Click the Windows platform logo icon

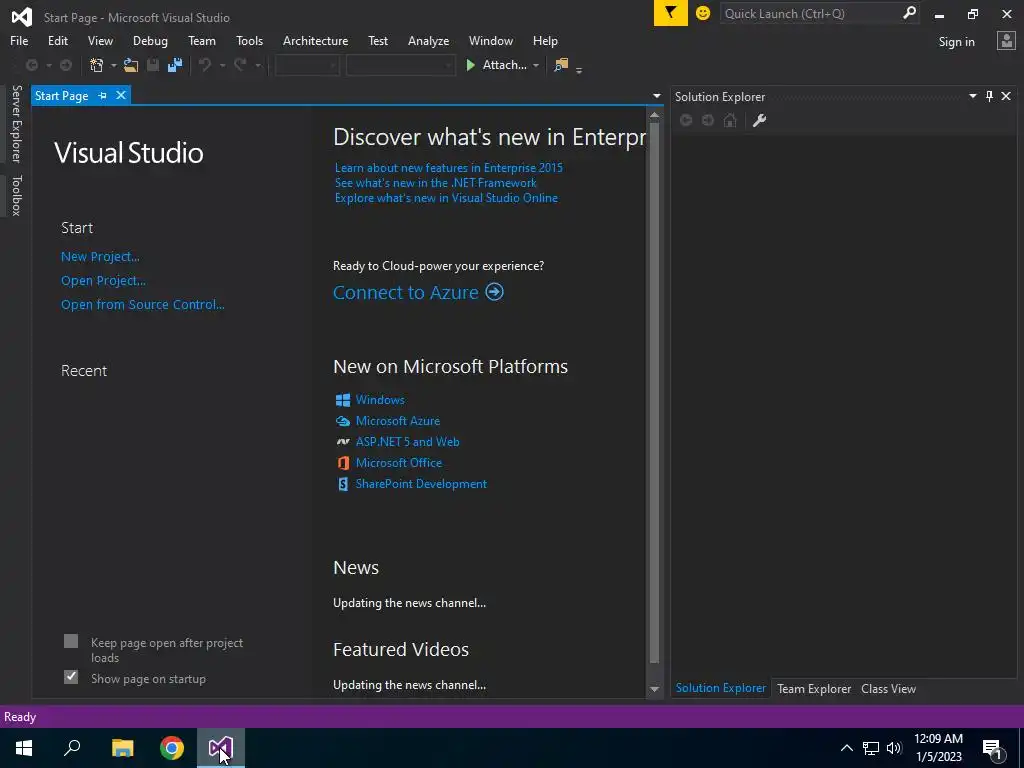343,400
